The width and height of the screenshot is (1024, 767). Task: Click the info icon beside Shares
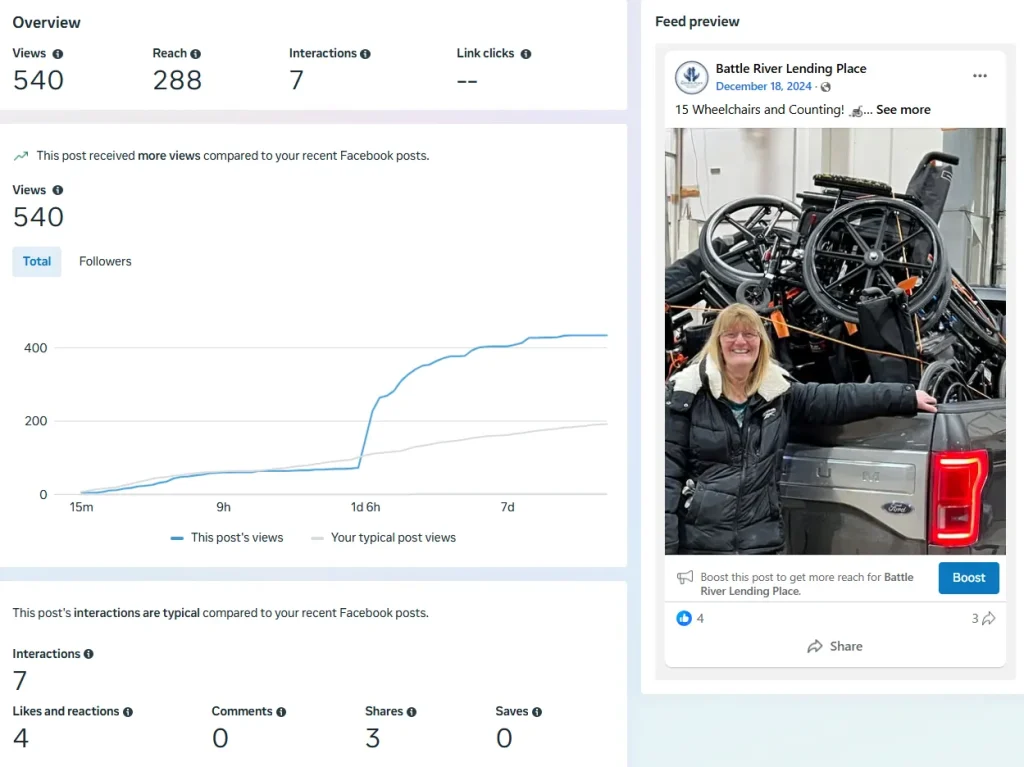click(412, 712)
